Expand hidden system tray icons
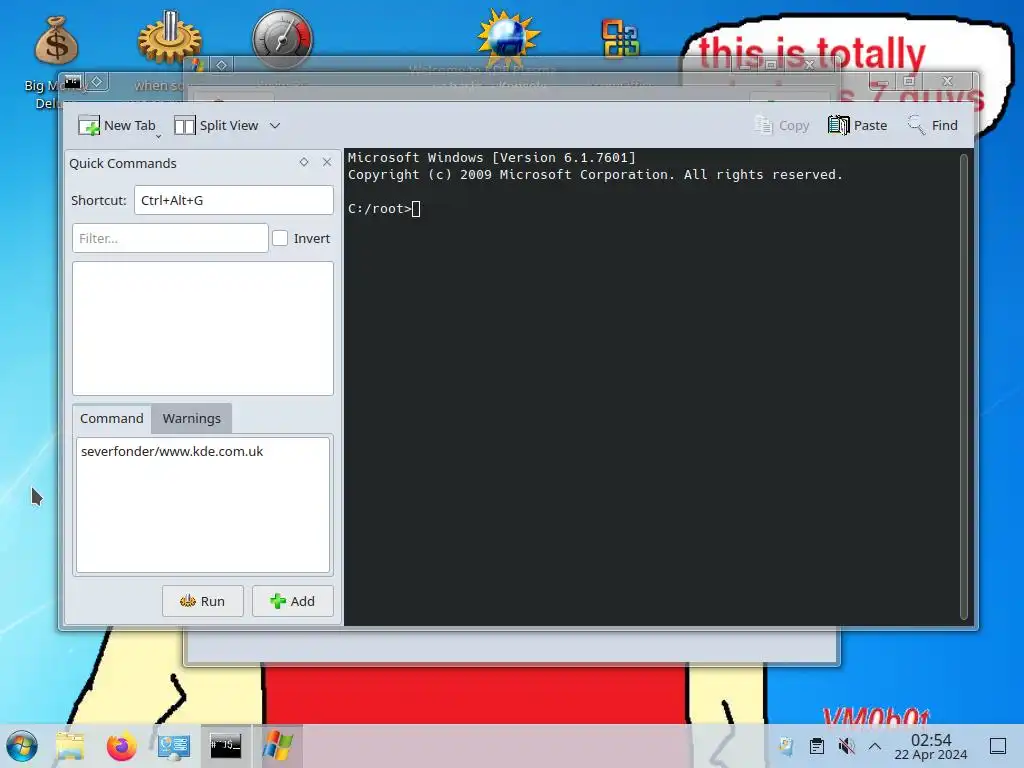Viewport: 1024px width, 768px height. point(875,746)
